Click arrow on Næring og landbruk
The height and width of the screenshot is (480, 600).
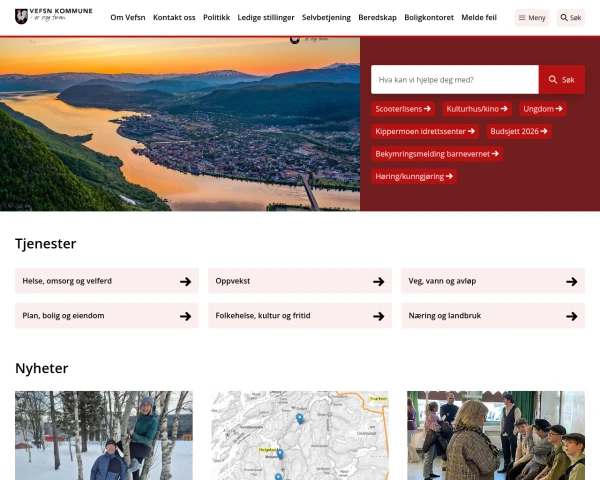coord(571,316)
